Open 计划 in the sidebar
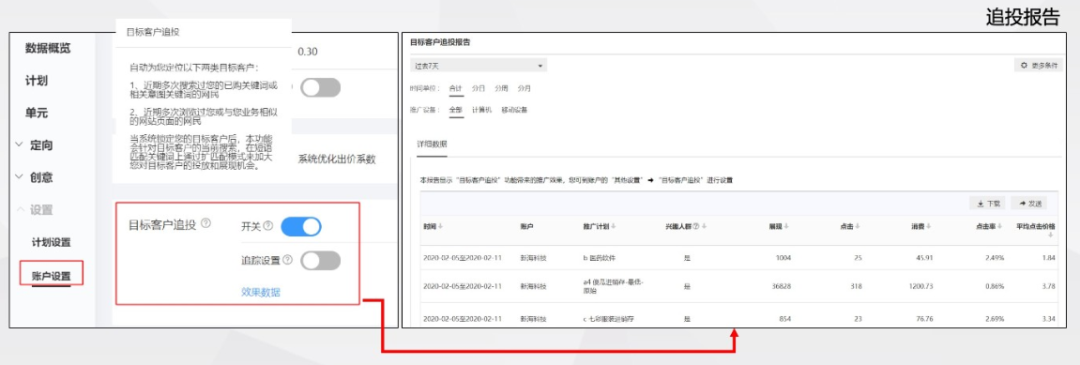The image size is (1080, 365). tap(37, 81)
